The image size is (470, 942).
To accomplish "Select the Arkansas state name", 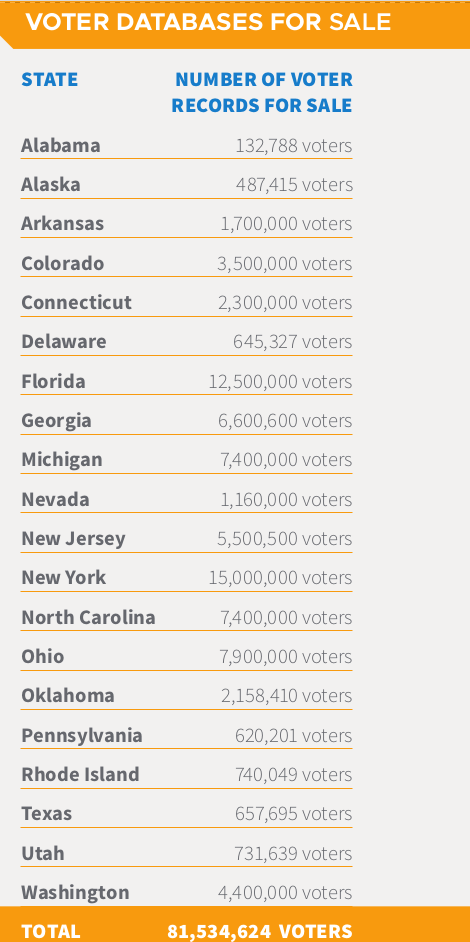I will [63, 223].
